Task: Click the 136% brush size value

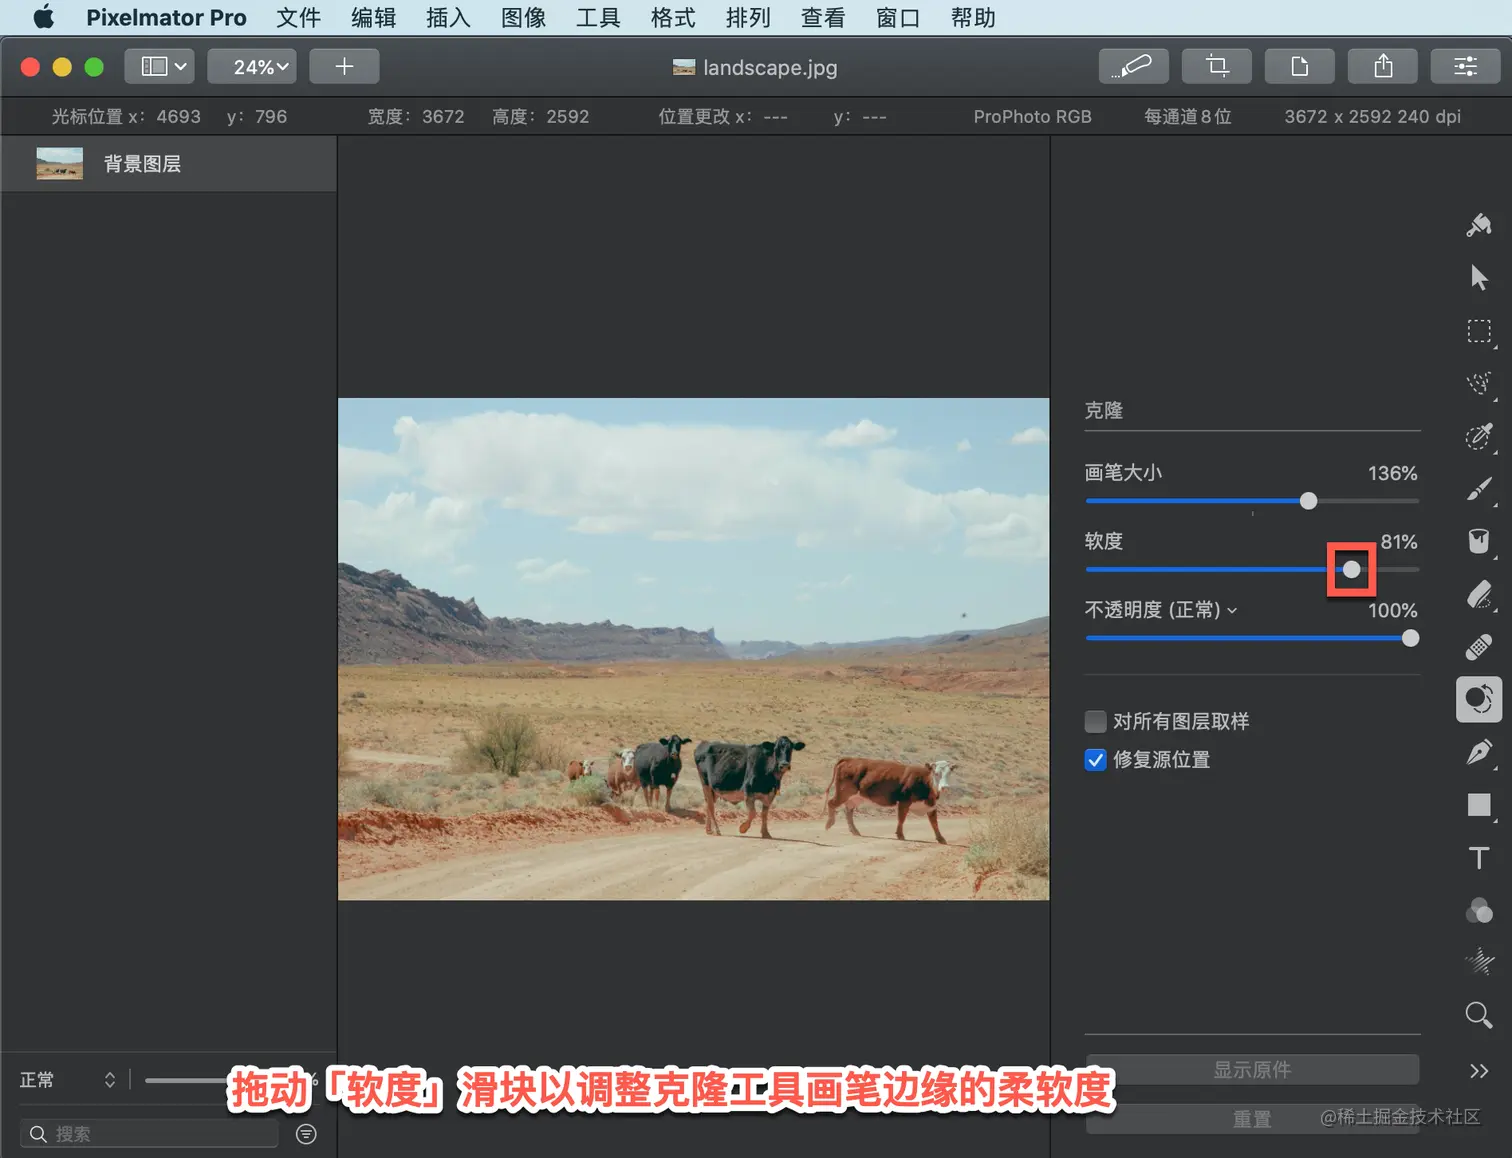Action: click(1392, 473)
